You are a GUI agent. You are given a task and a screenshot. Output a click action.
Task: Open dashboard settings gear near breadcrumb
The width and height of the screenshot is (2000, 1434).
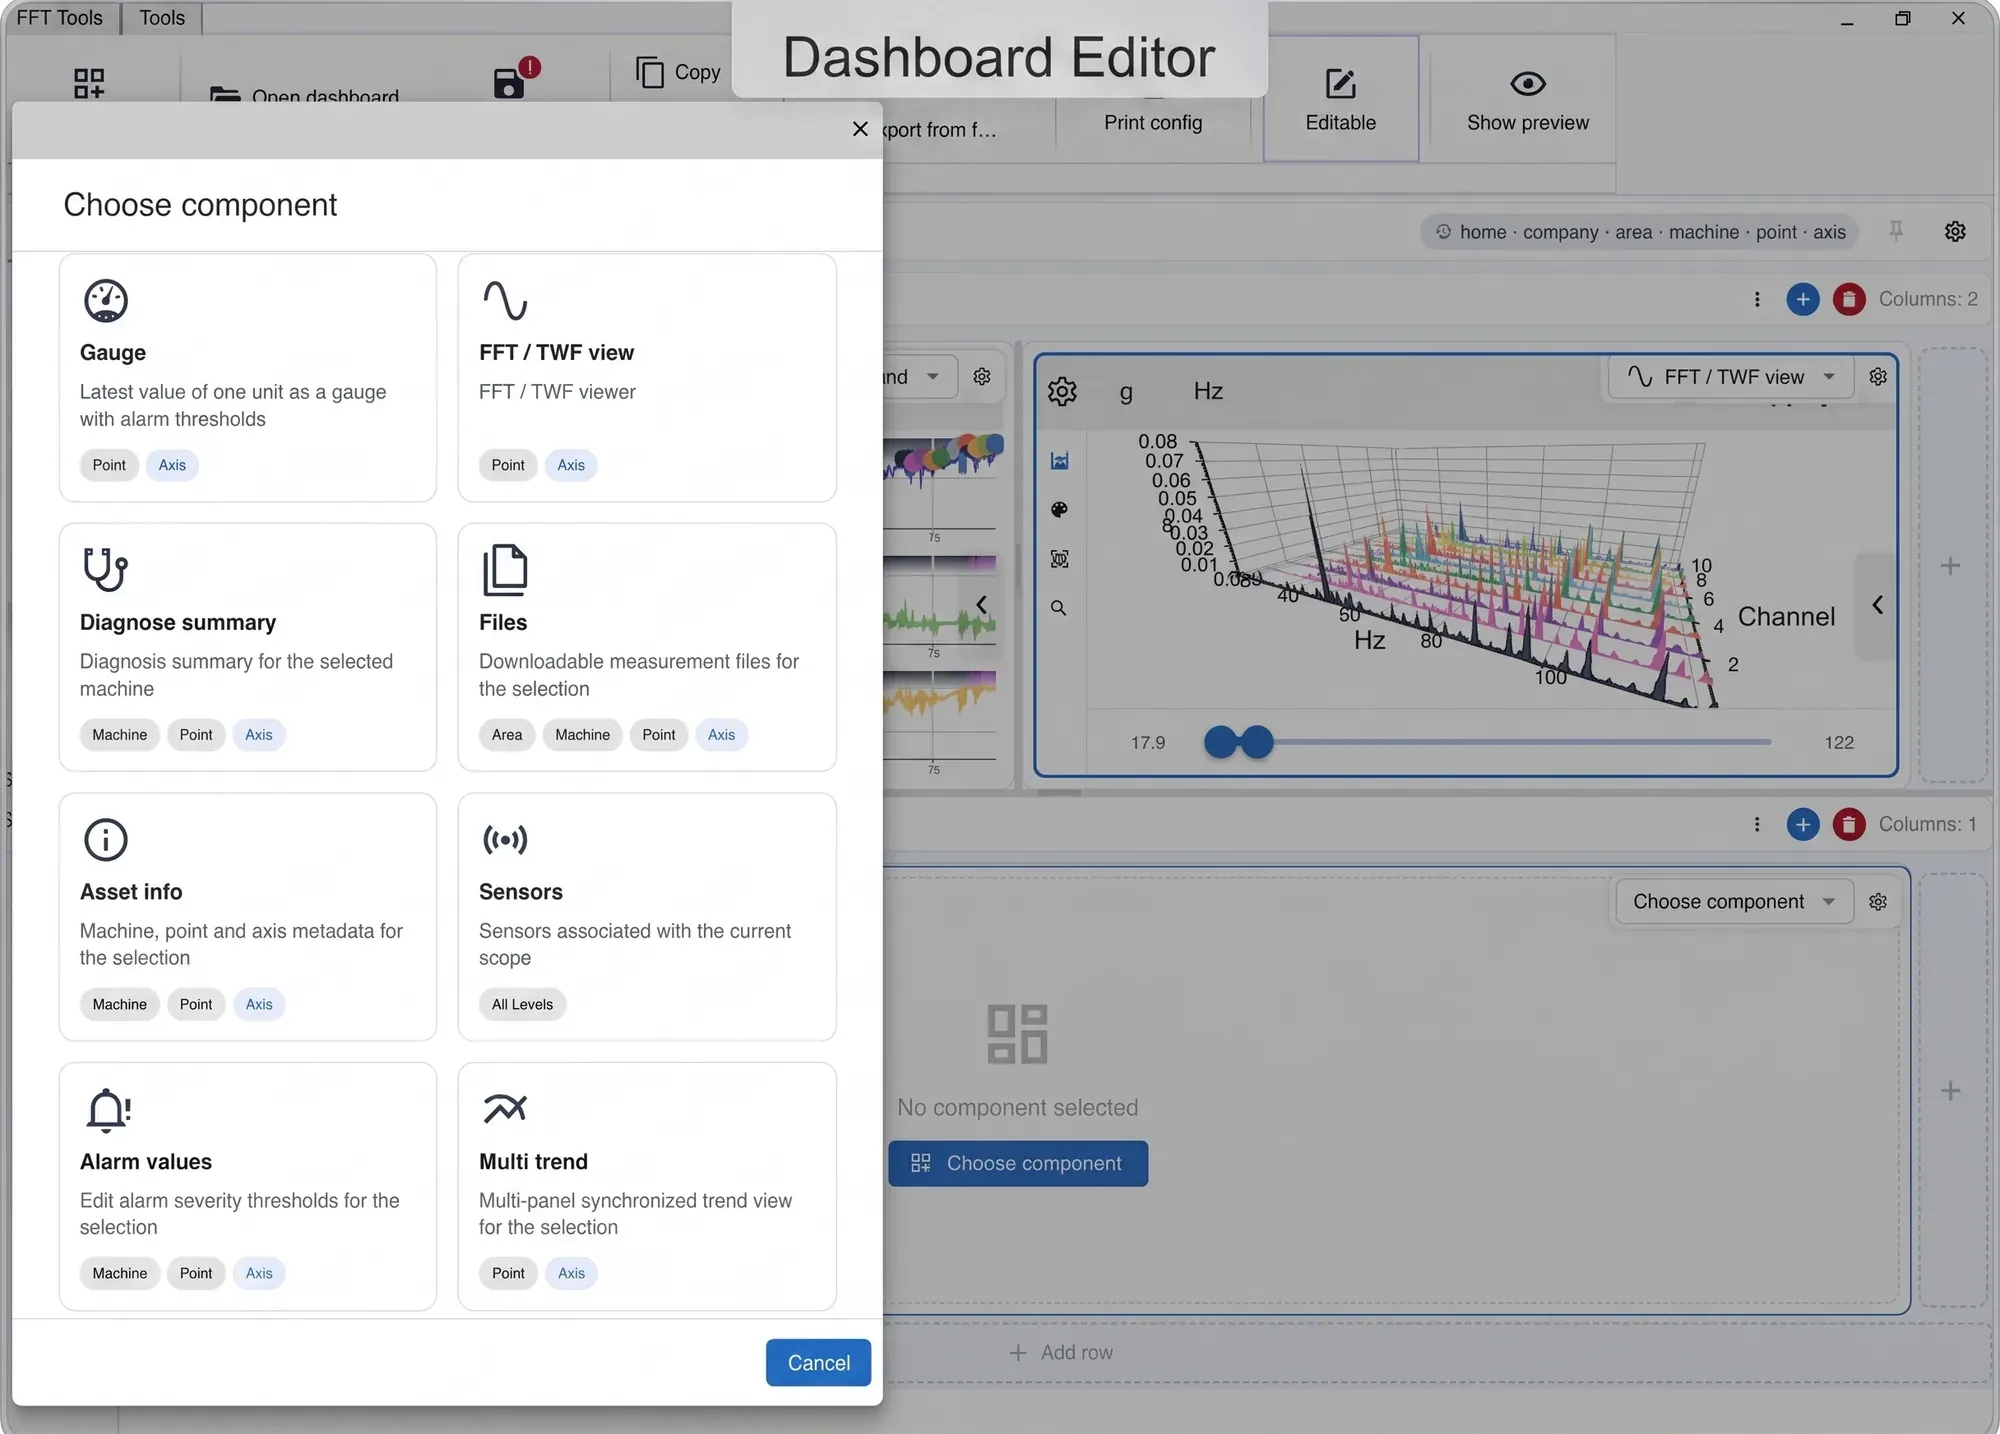[1955, 232]
